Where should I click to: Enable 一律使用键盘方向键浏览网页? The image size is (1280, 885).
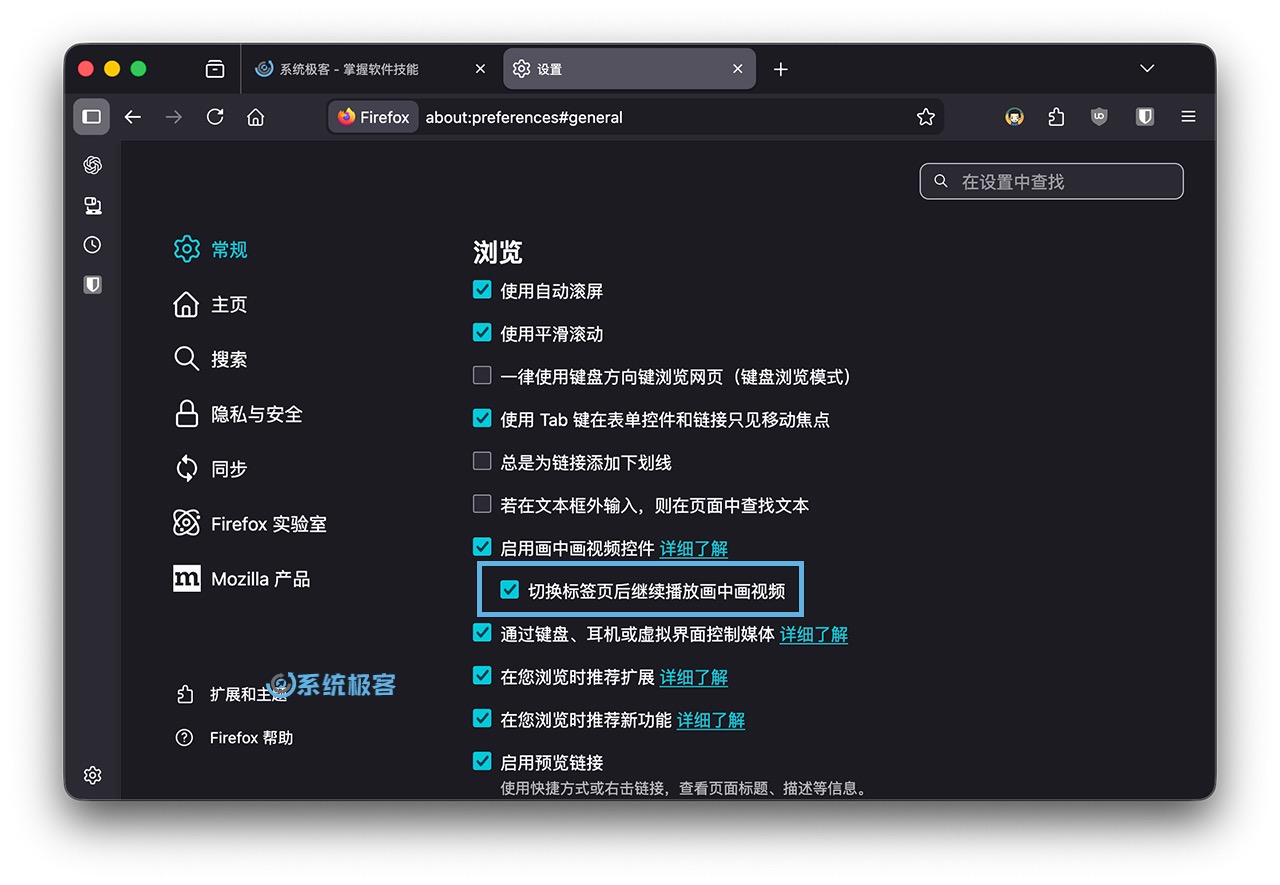(x=482, y=375)
